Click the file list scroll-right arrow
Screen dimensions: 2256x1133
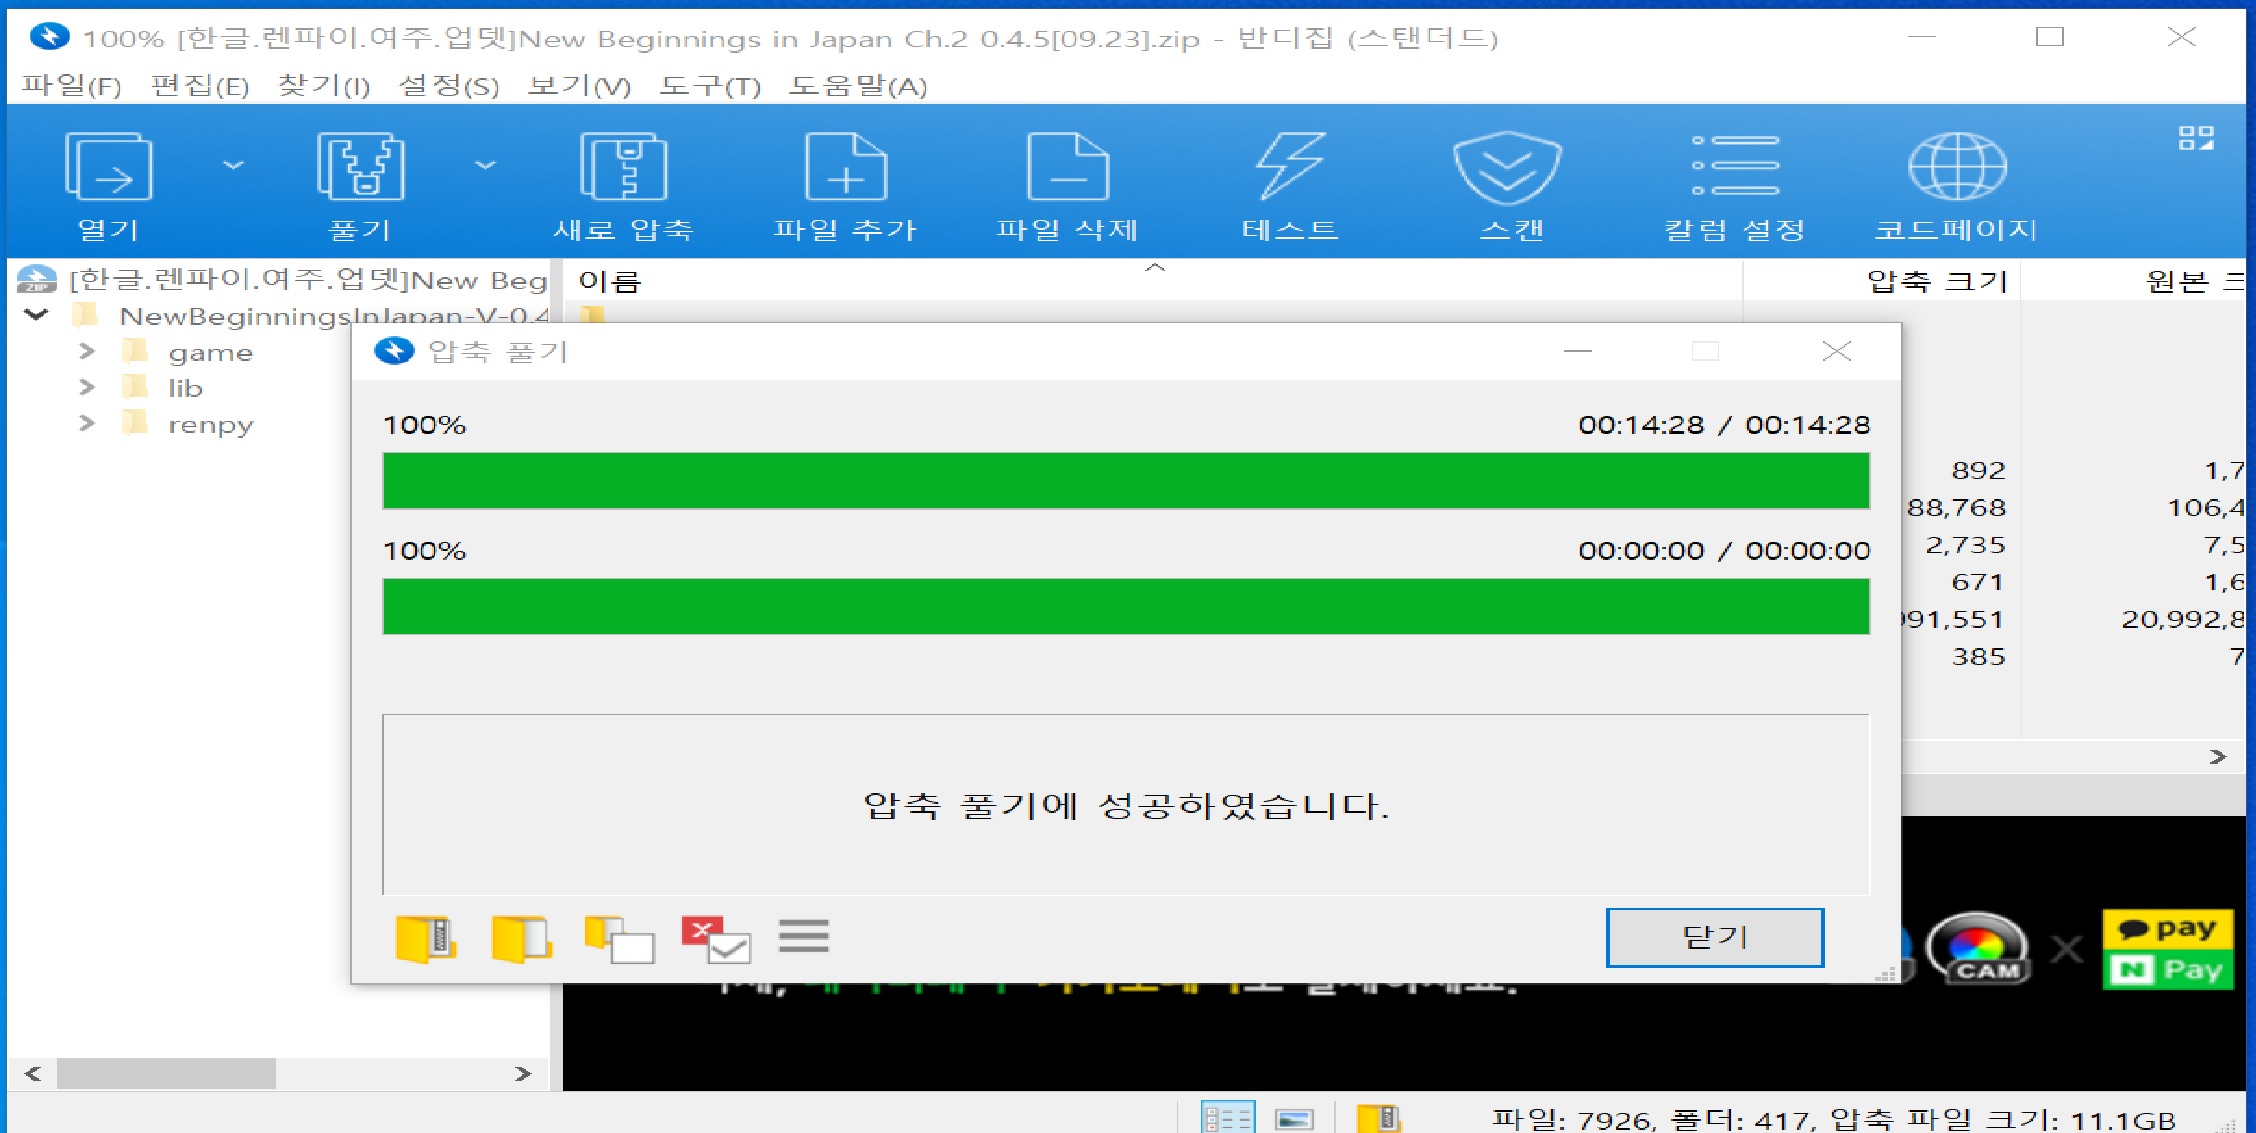pyautogui.click(x=2217, y=757)
